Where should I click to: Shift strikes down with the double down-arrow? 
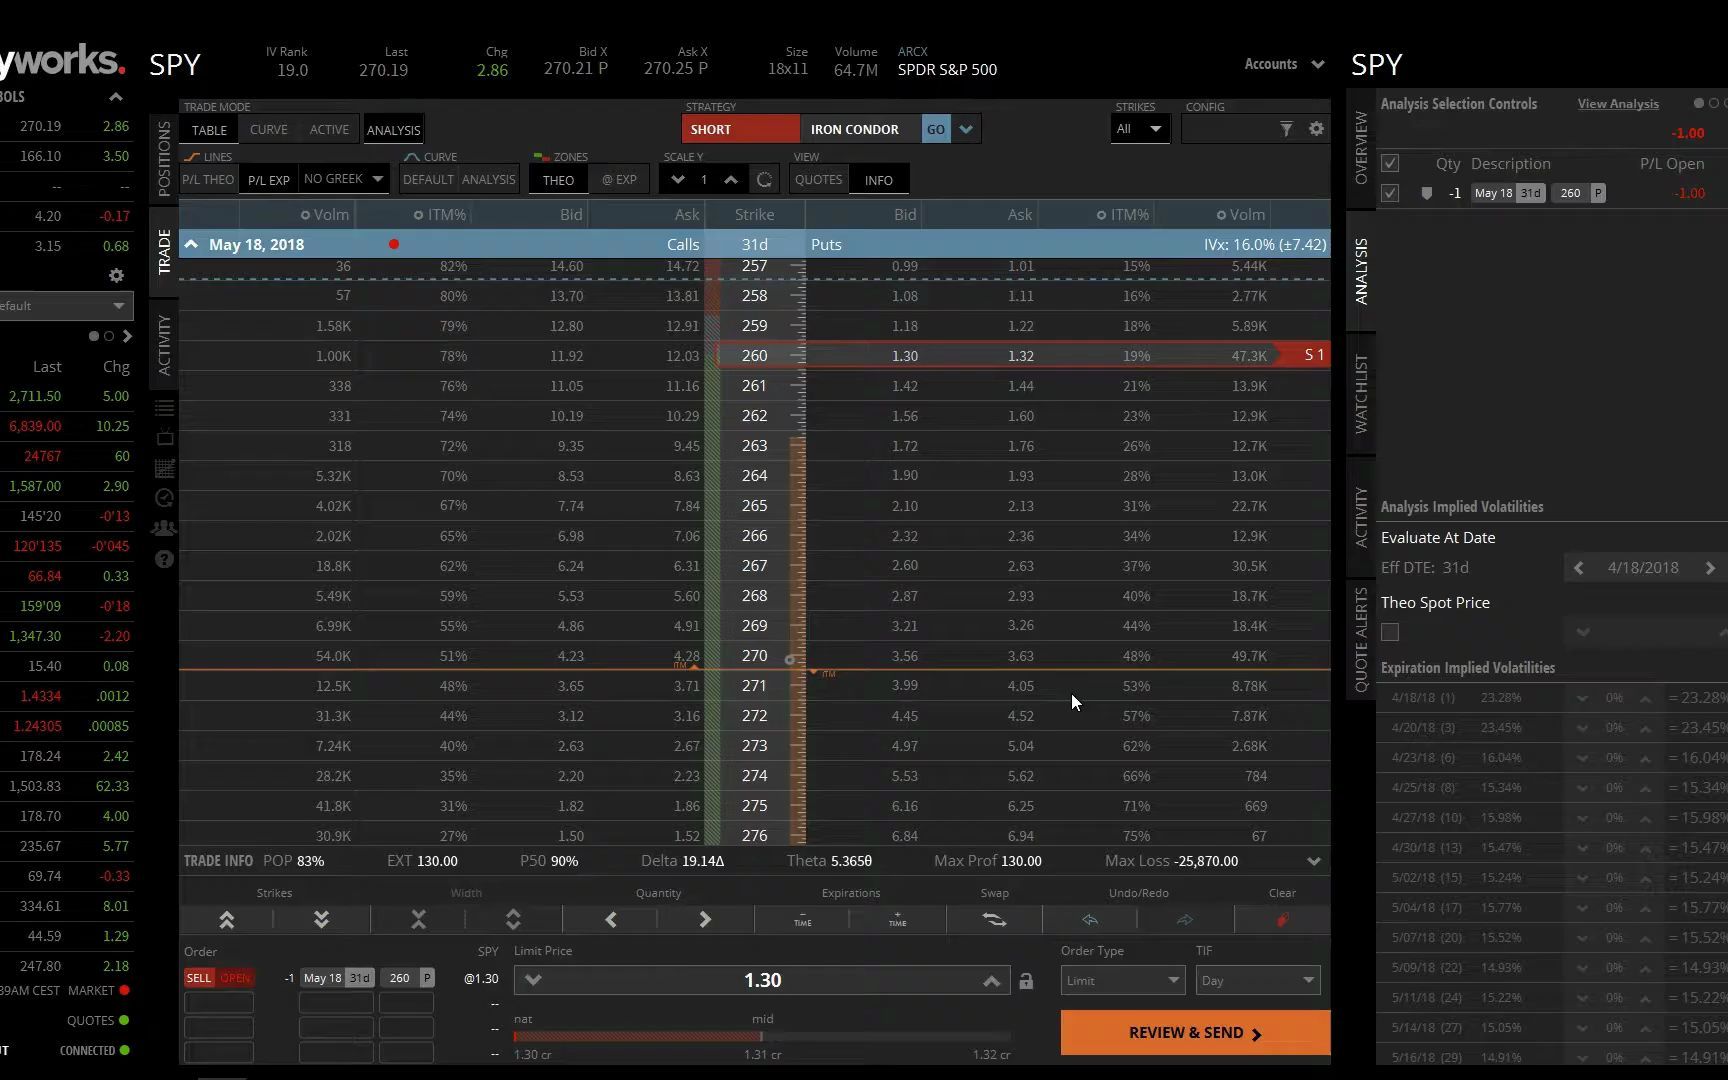point(321,920)
